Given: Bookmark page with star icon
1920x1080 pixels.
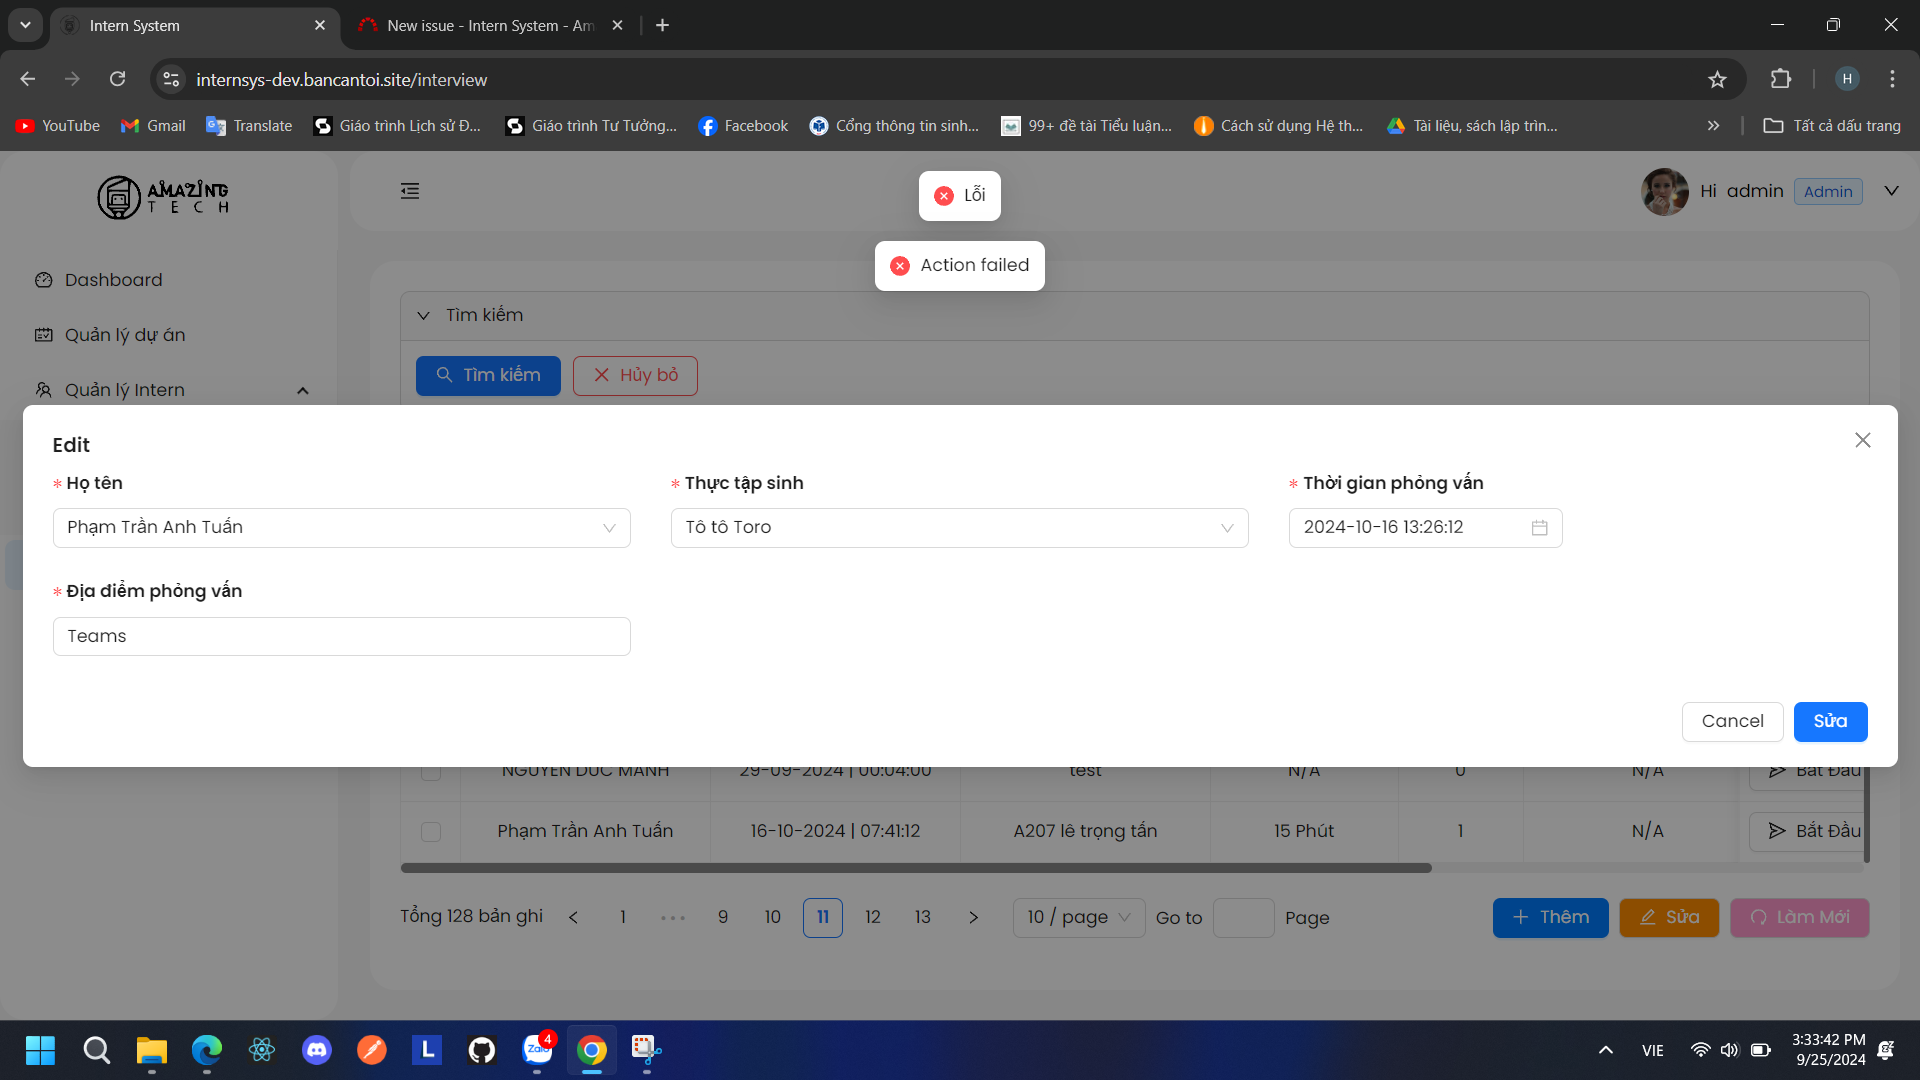Looking at the screenshot, I should 1717,80.
